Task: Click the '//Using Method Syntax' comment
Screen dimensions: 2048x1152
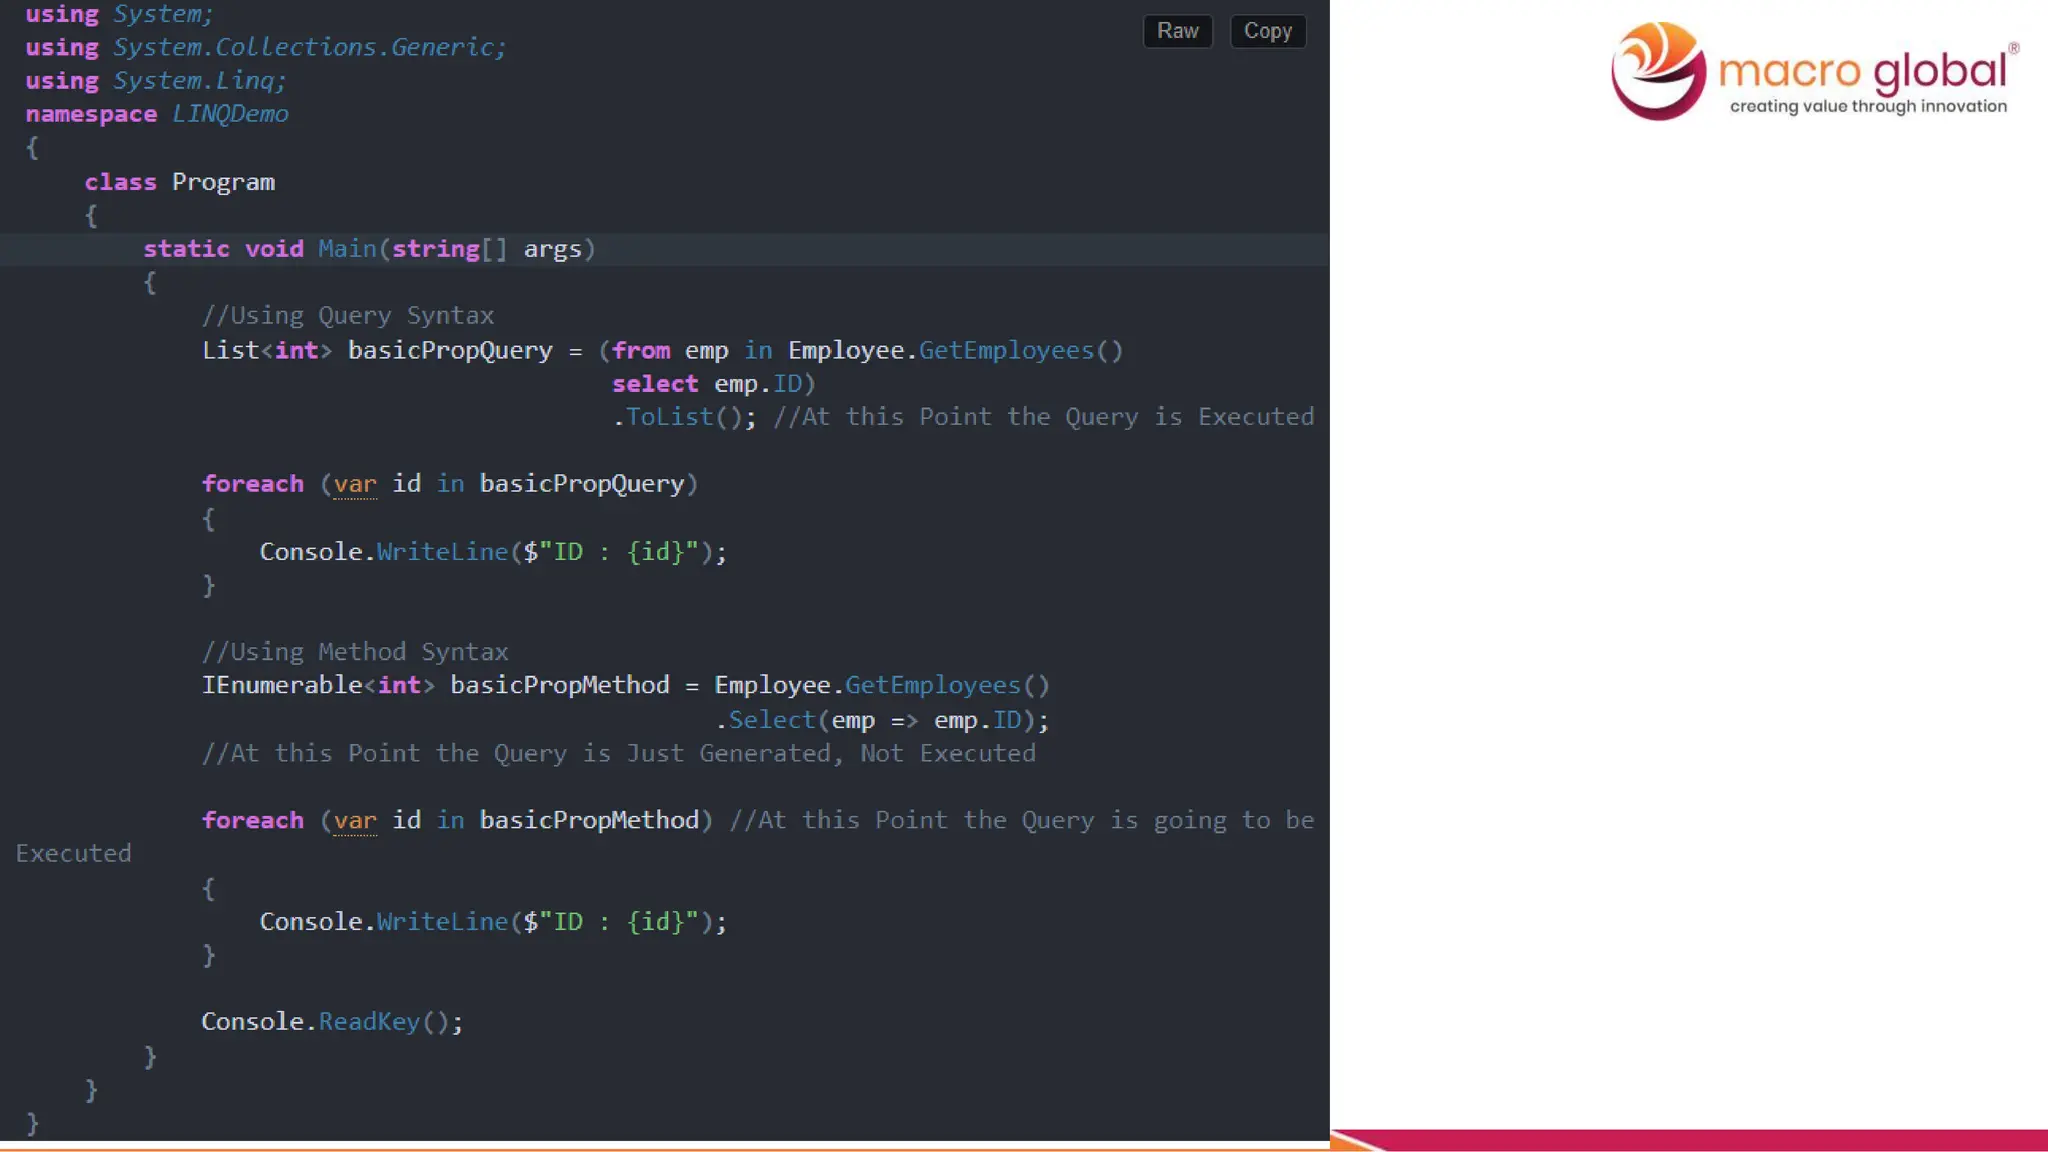Action: [x=355, y=652]
